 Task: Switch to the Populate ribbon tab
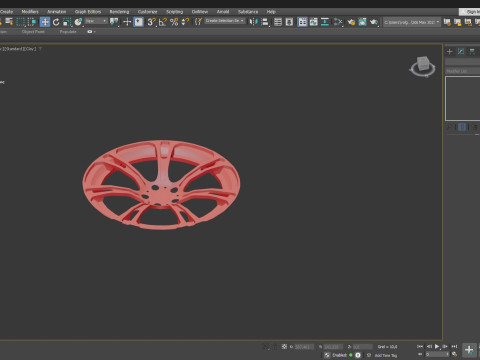coord(68,32)
